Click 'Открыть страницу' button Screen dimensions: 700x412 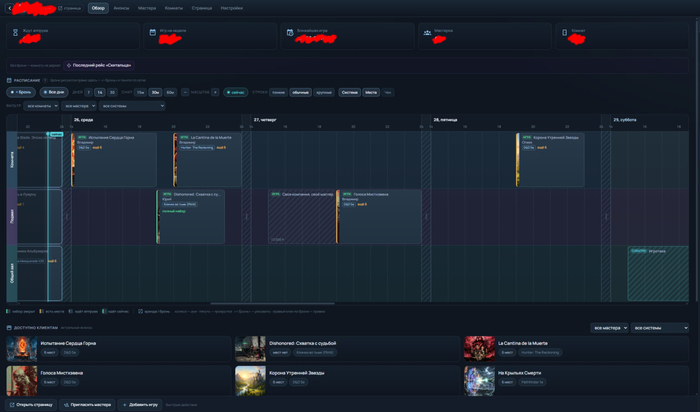click(x=31, y=405)
